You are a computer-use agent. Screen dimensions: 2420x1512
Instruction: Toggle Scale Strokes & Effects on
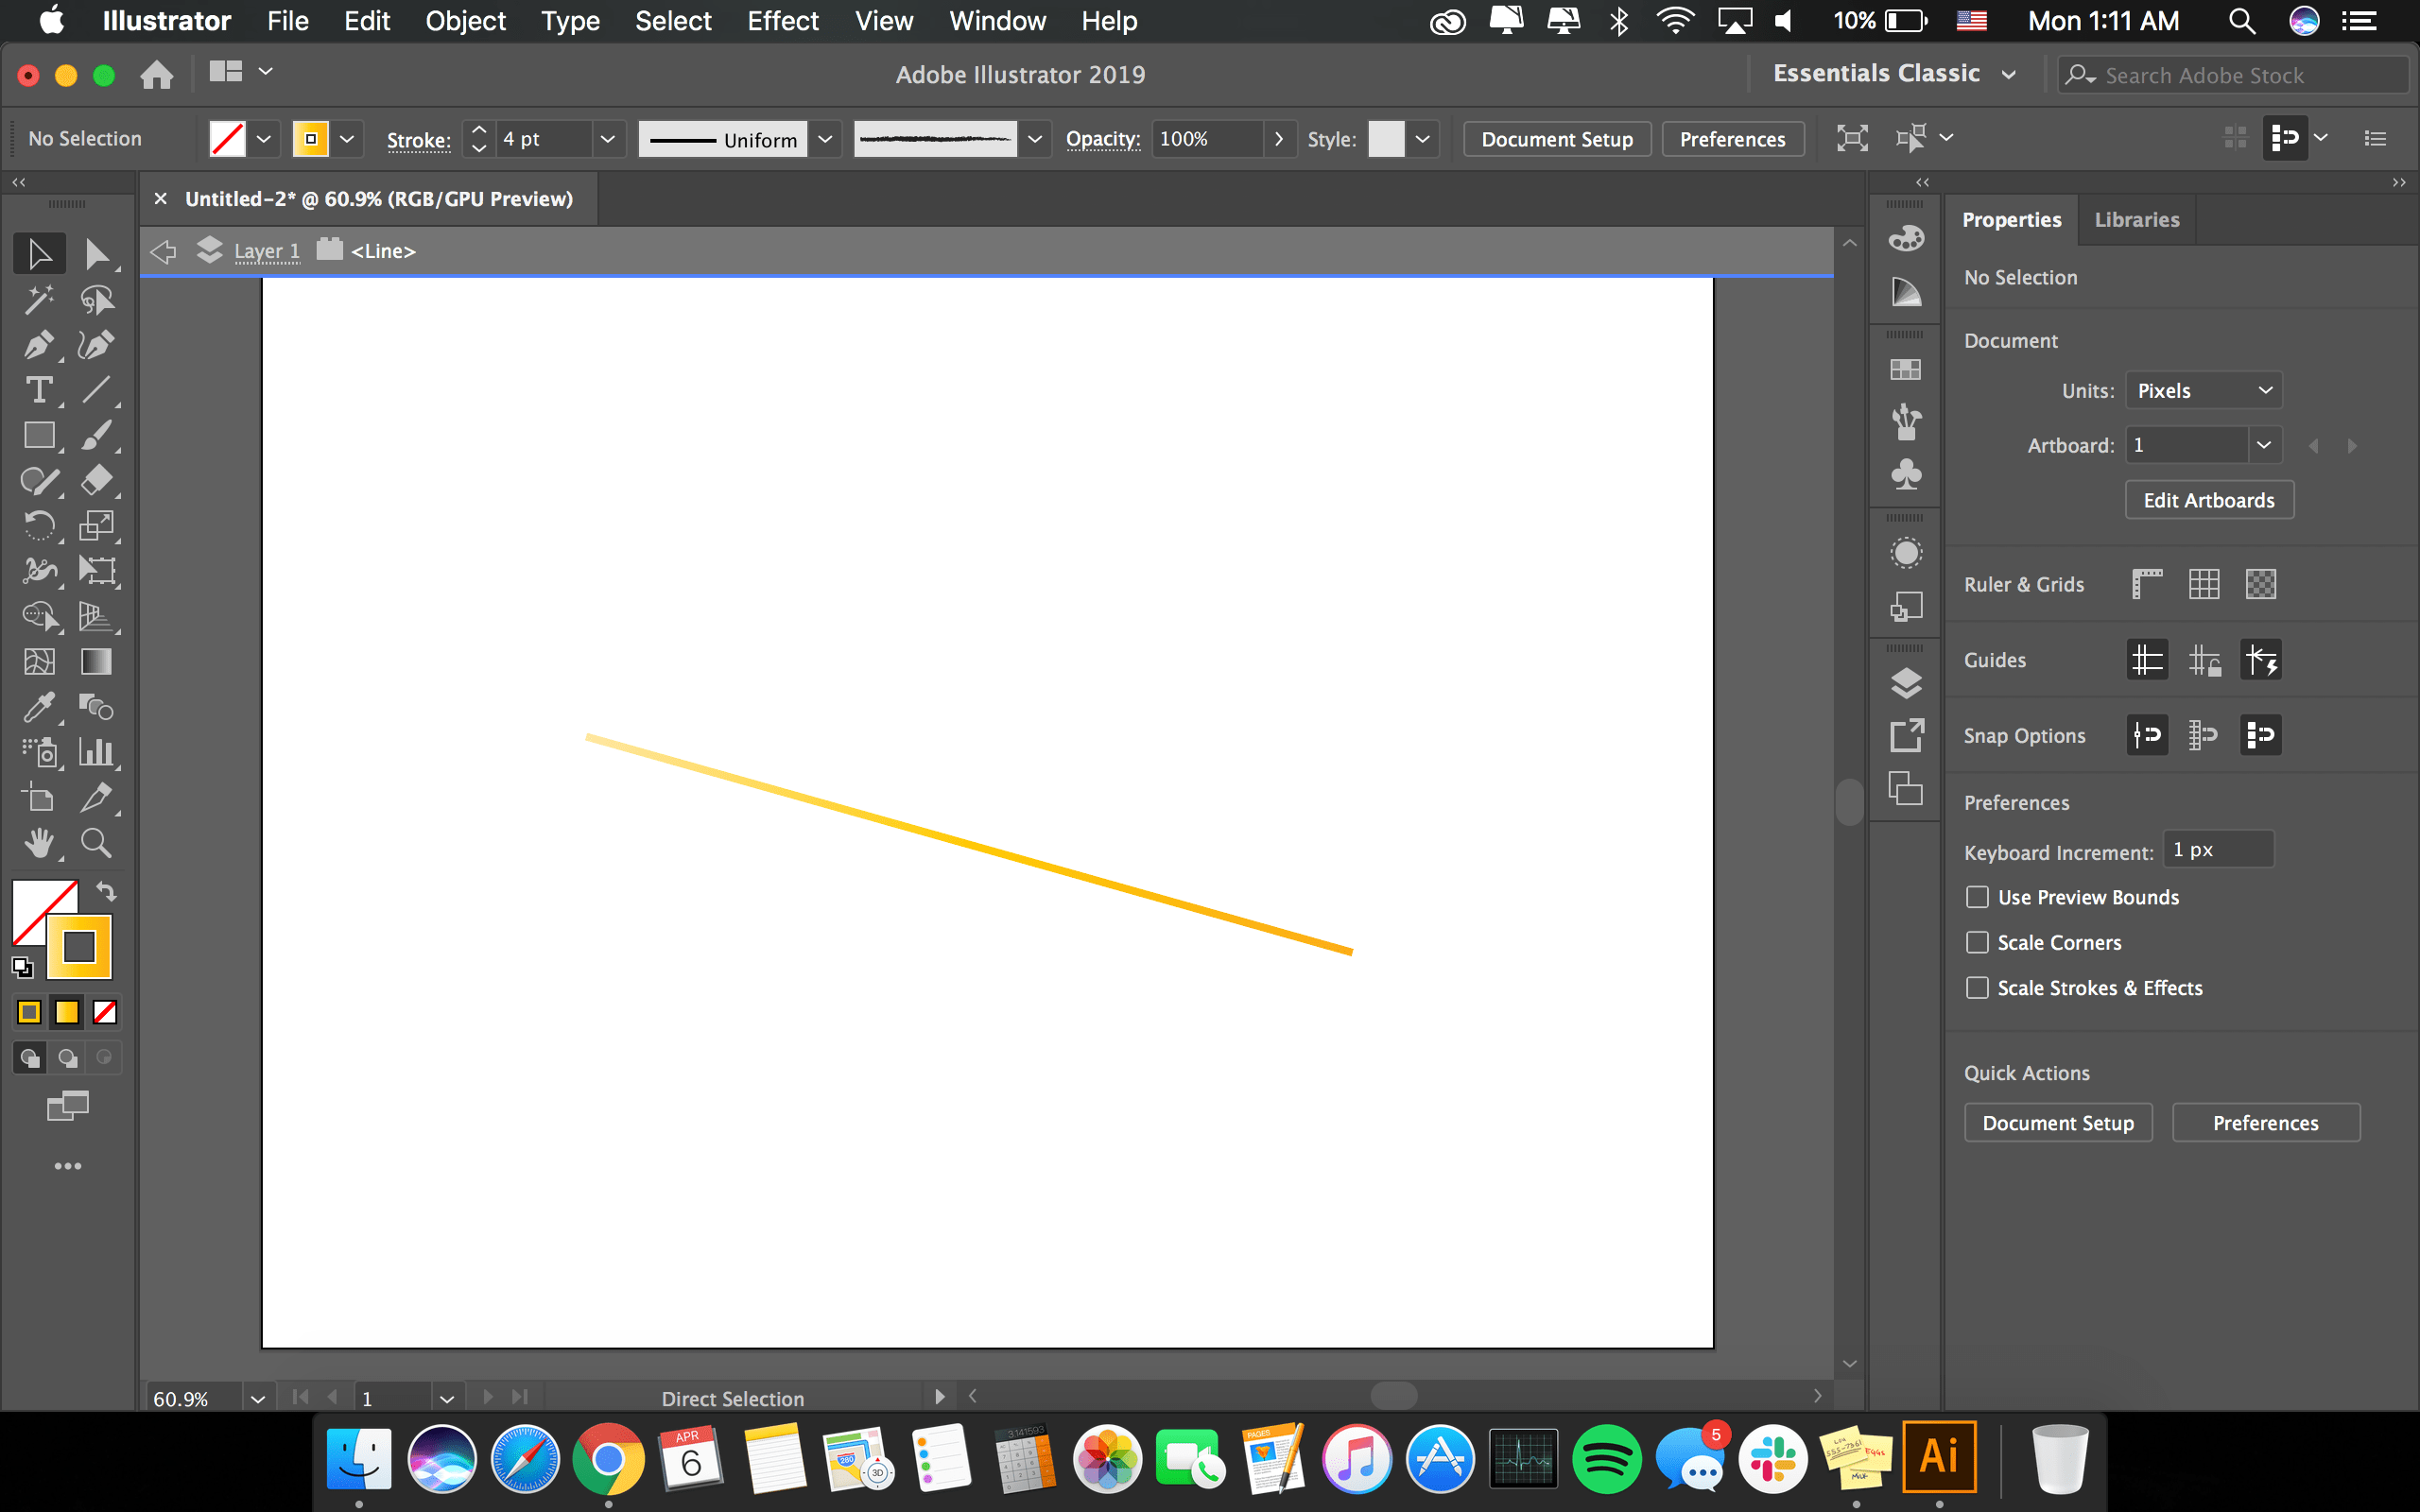click(1977, 987)
